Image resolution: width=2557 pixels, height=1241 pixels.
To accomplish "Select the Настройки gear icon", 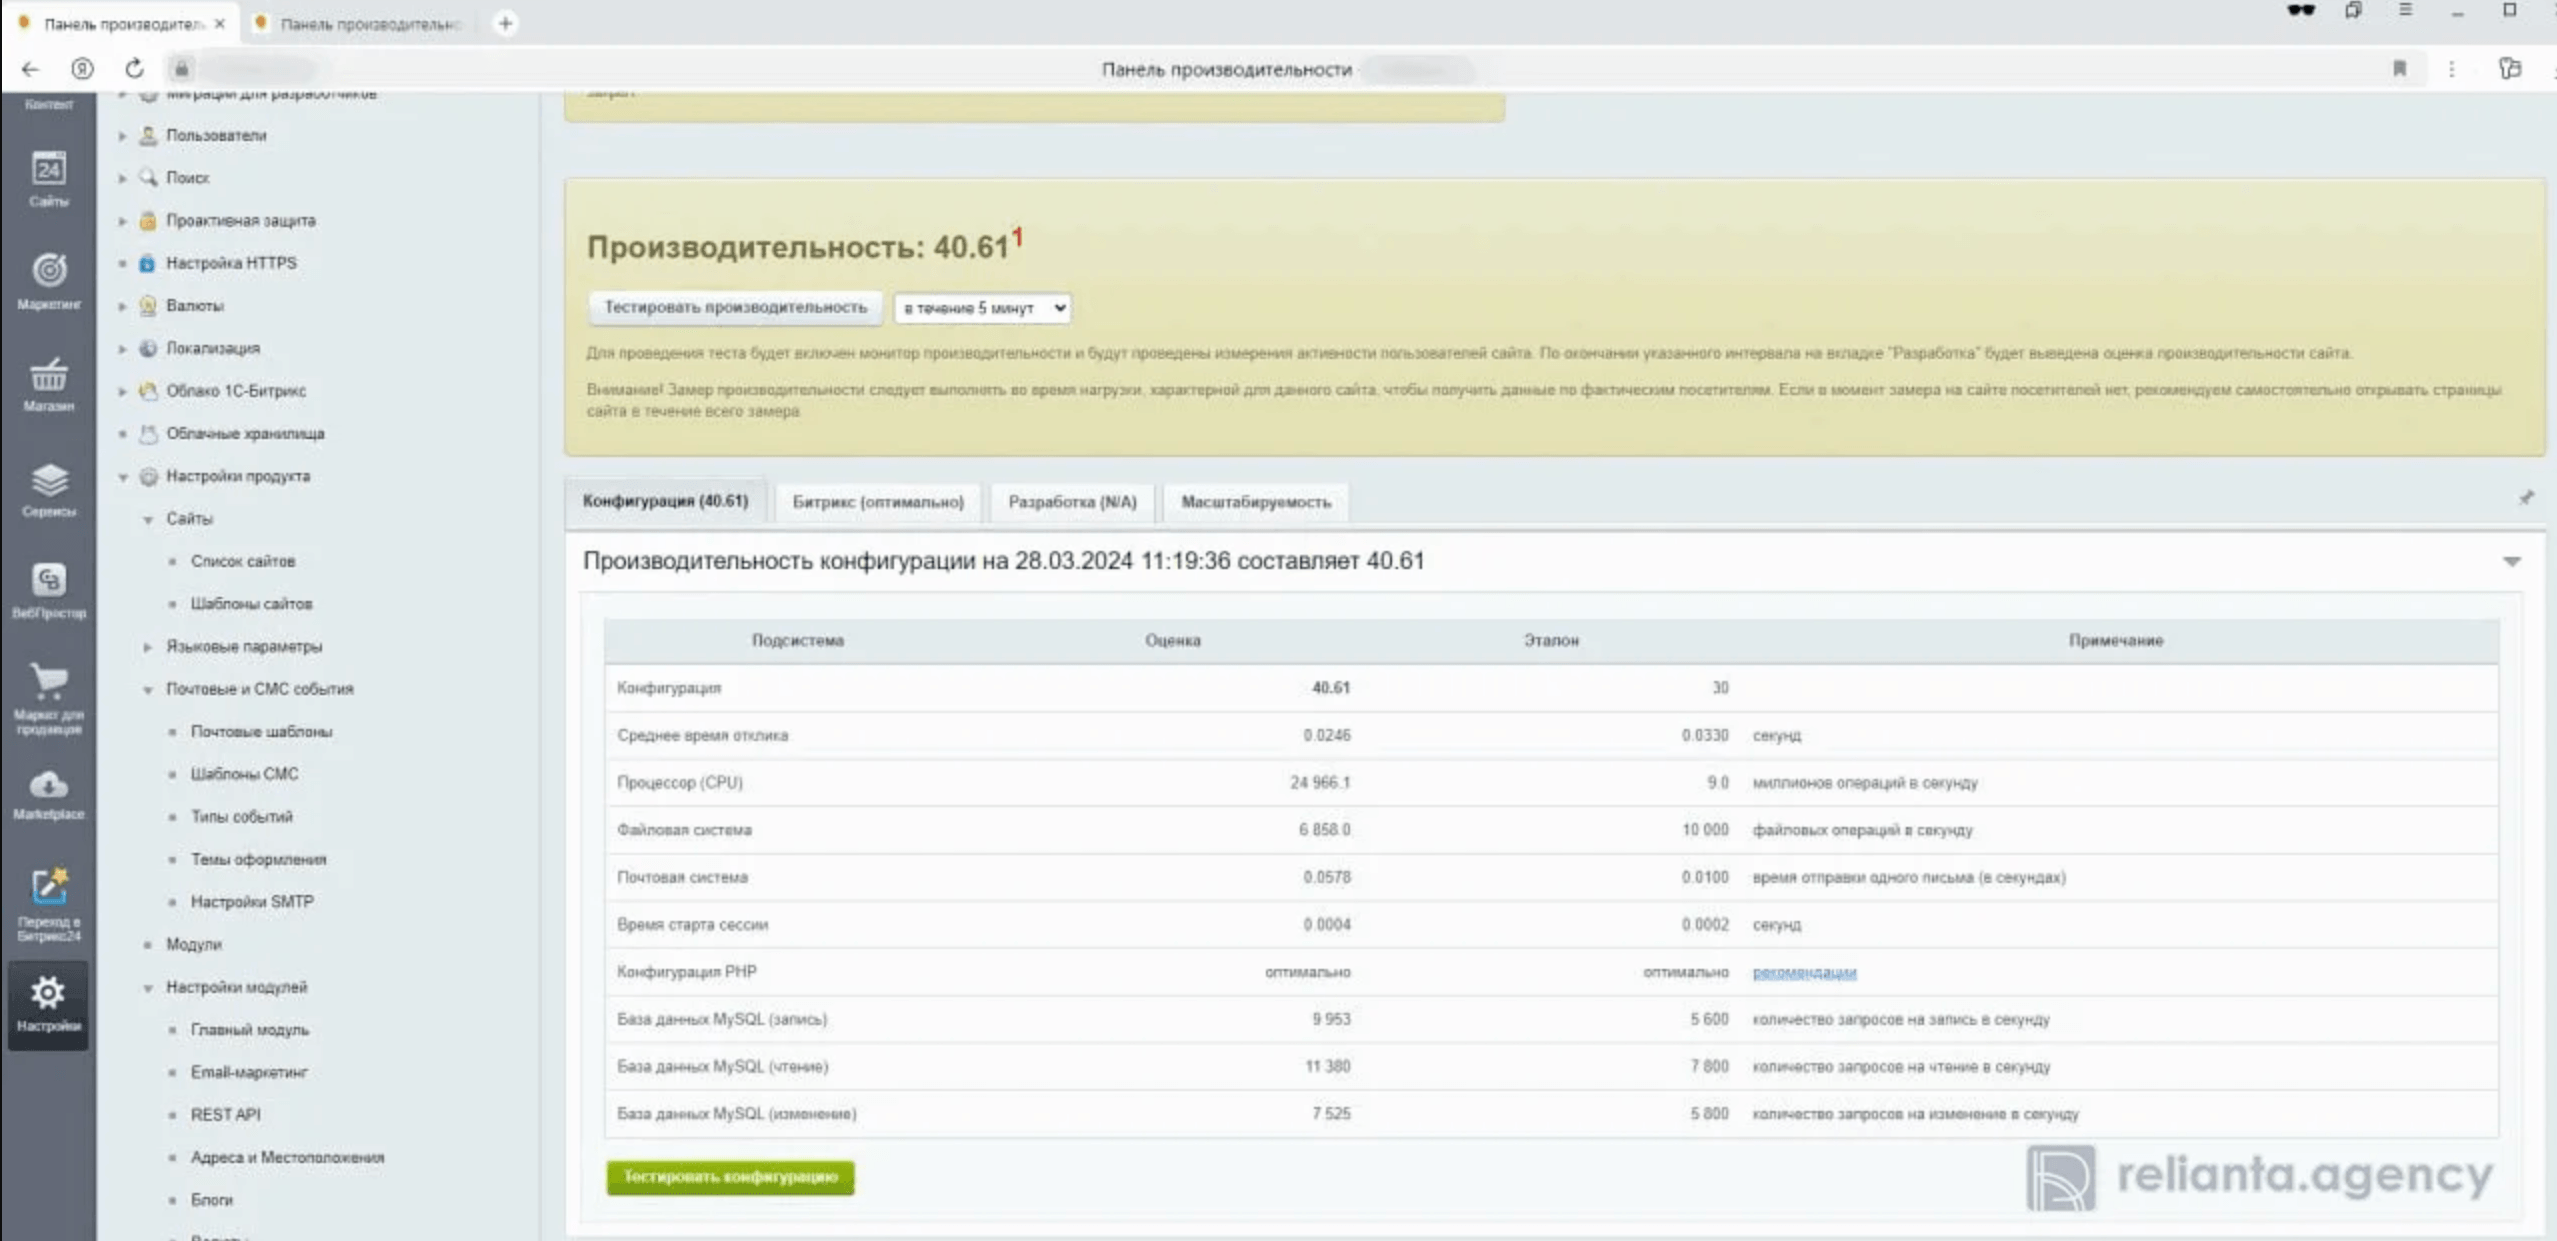I will click(48, 994).
